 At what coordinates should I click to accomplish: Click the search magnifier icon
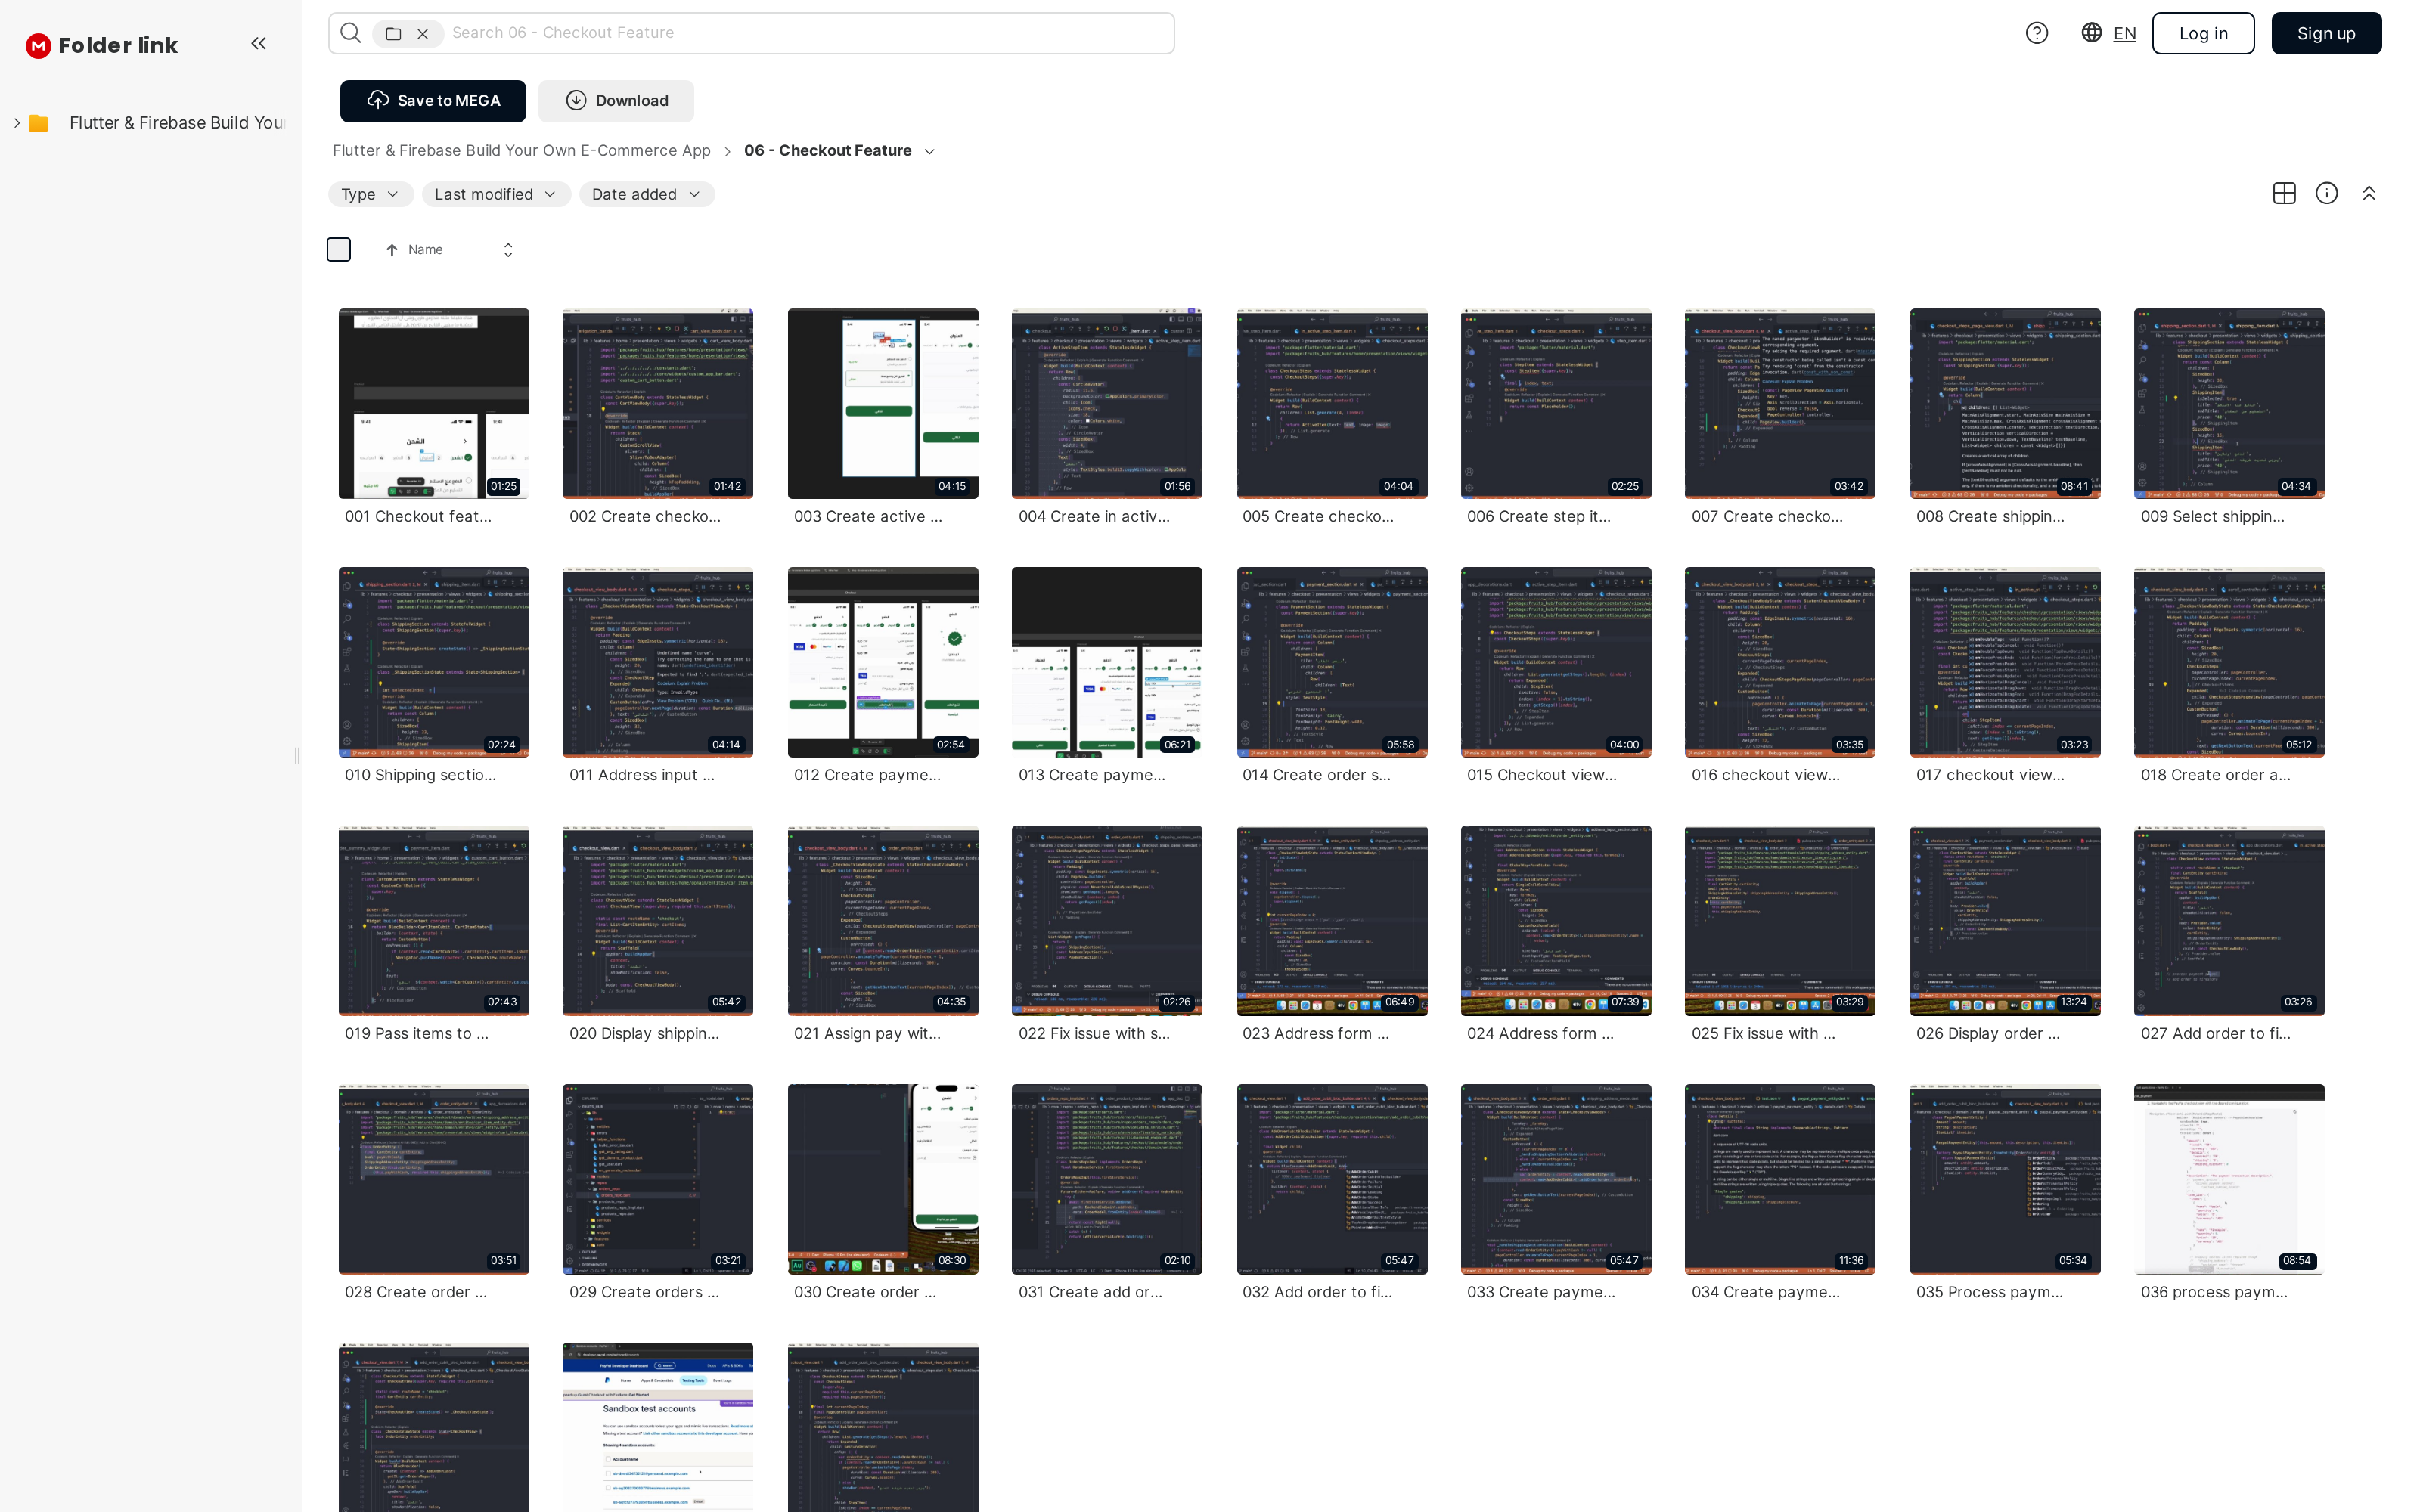click(350, 33)
